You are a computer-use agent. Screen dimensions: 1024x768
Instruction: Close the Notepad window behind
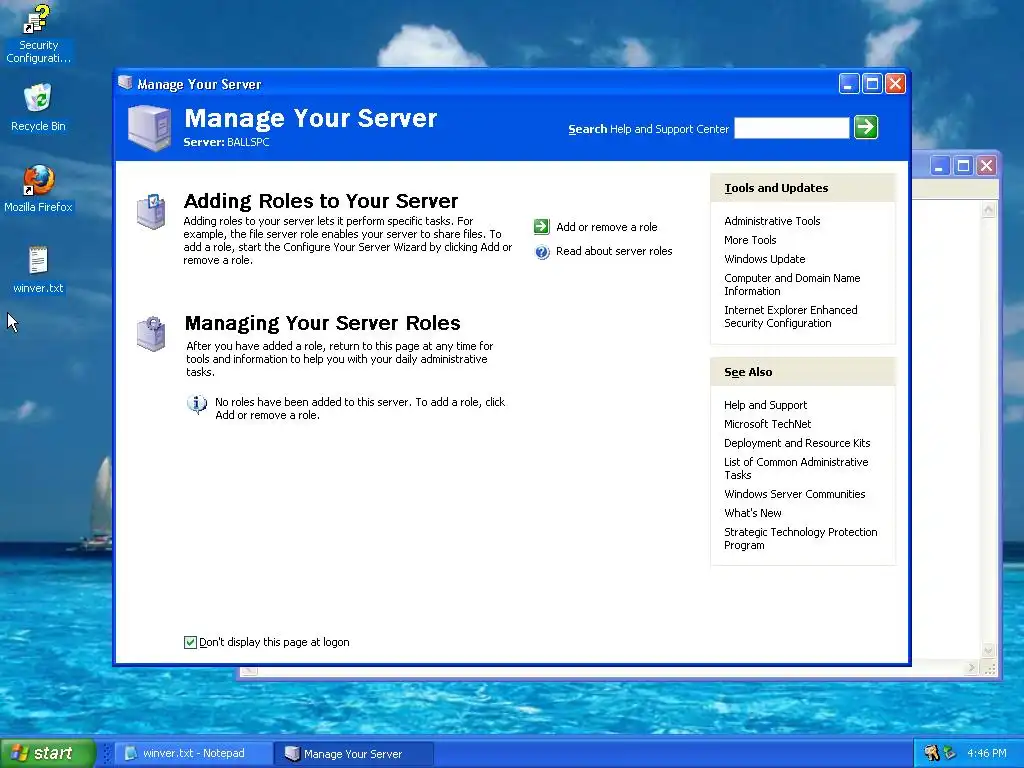pyautogui.click(x=986, y=166)
